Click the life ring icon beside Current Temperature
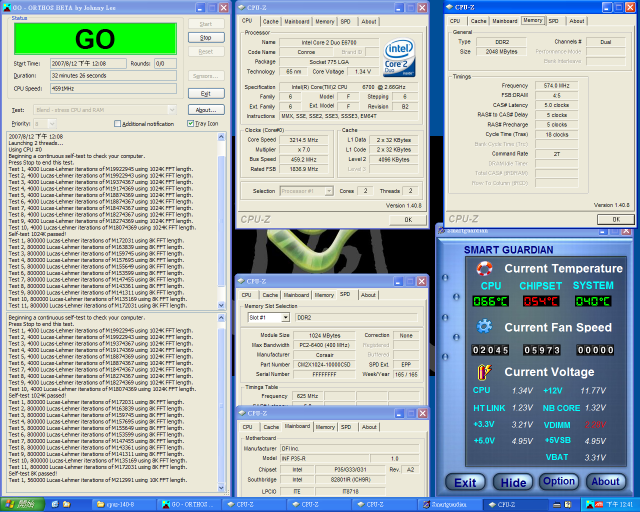This screenshot has height=512, width=640. (x=484, y=268)
